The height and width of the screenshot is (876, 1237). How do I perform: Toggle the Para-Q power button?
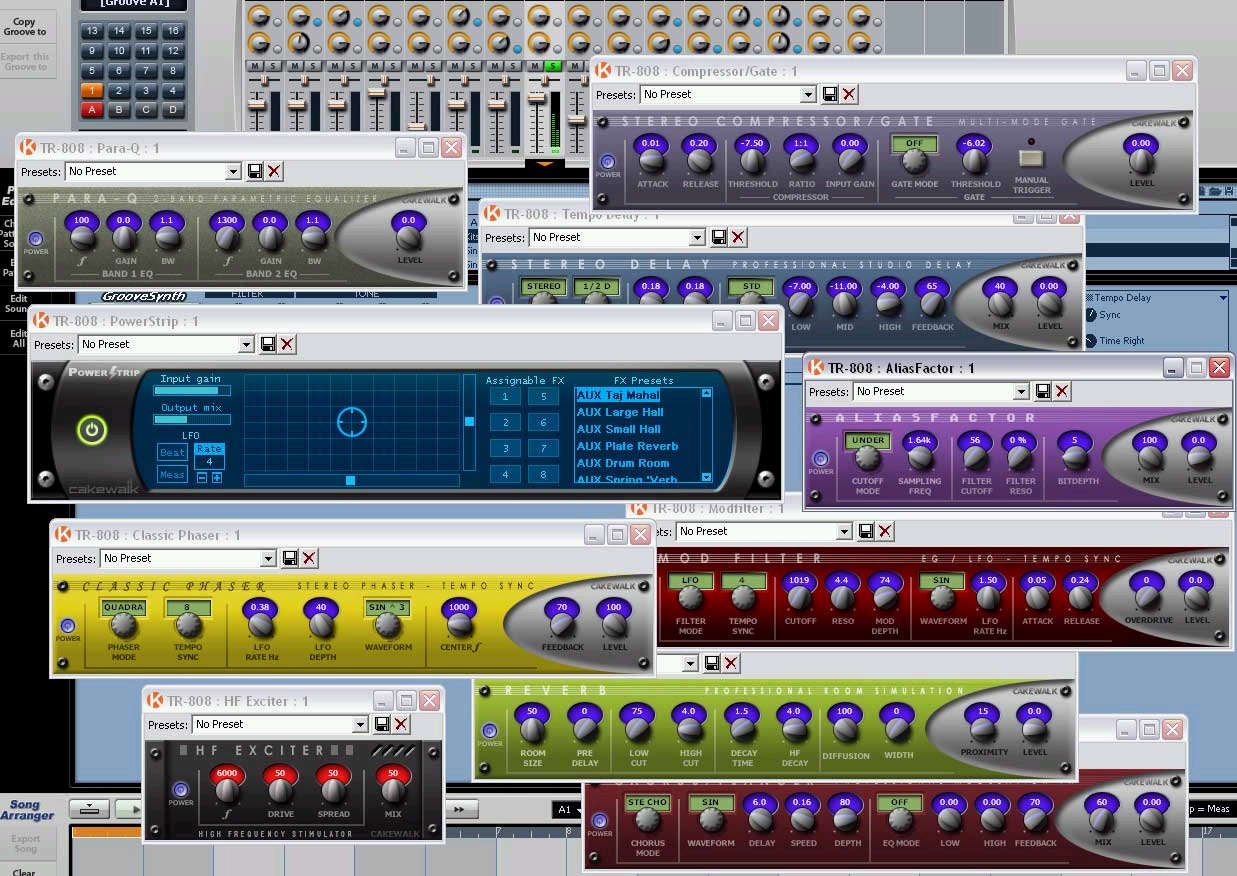[36, 240]
